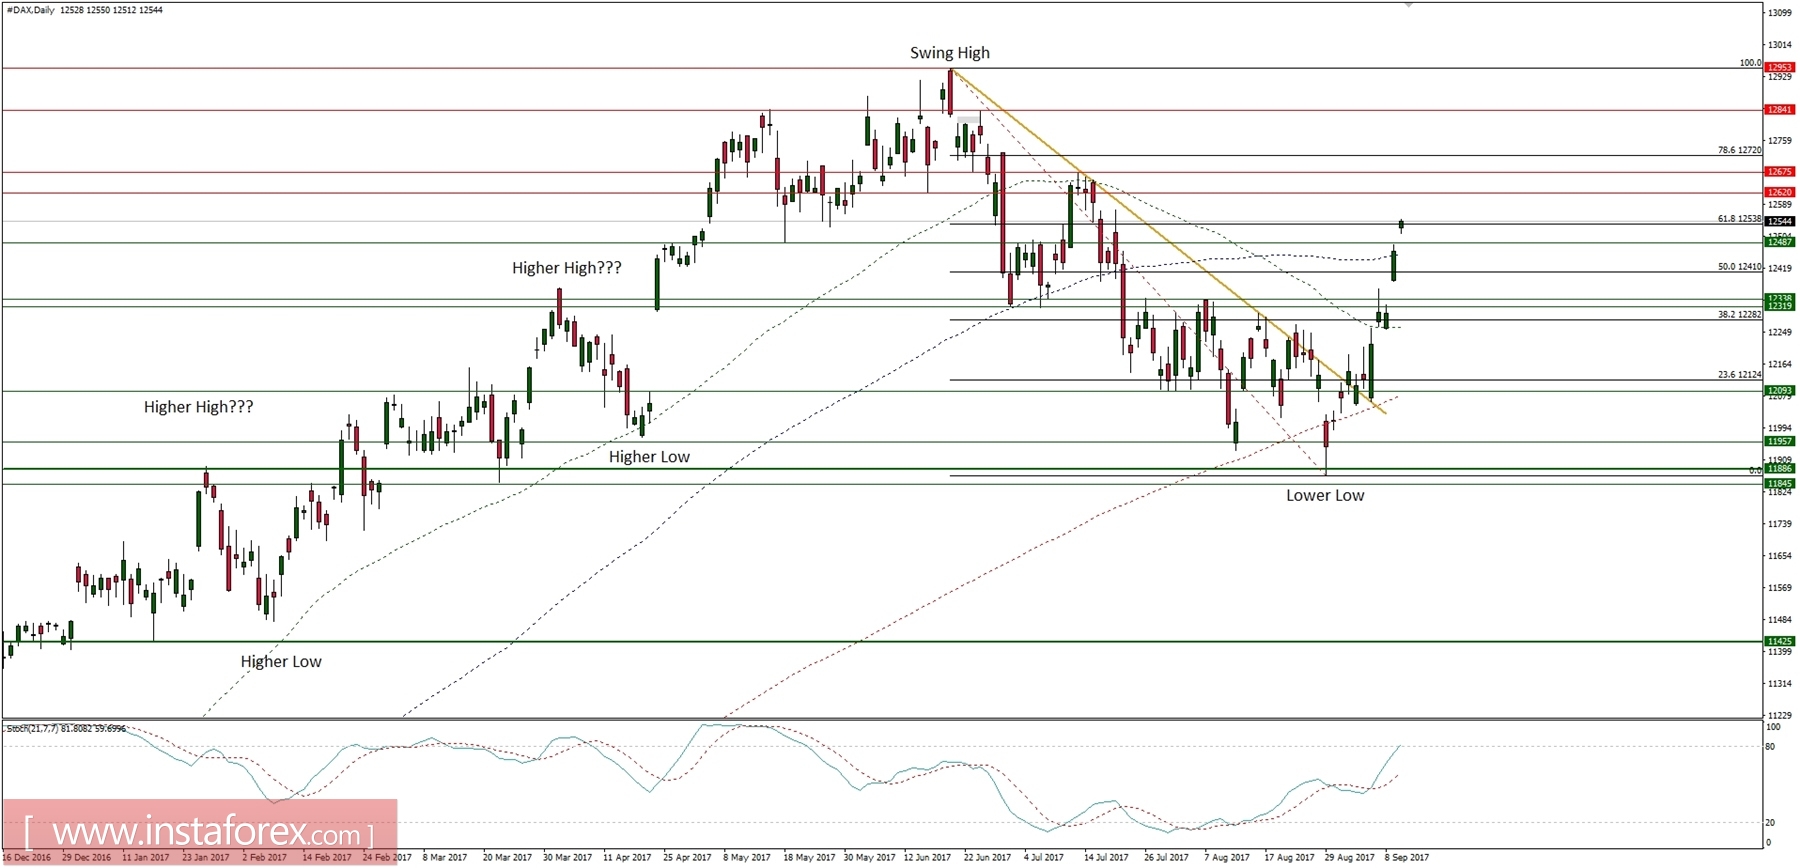Select the 61.8 12538 Fibonacci level label

(x=1739, y=218)
